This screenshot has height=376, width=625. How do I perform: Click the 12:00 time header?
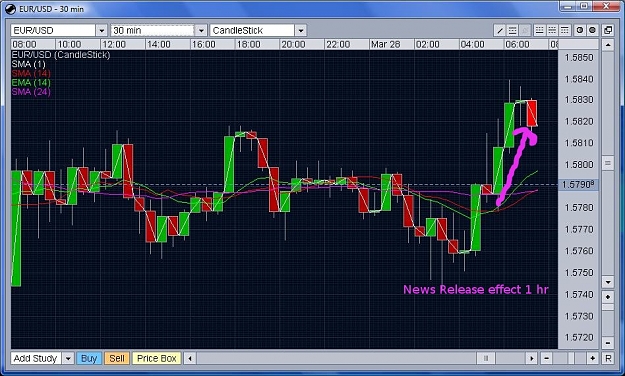tap(114, 44)
